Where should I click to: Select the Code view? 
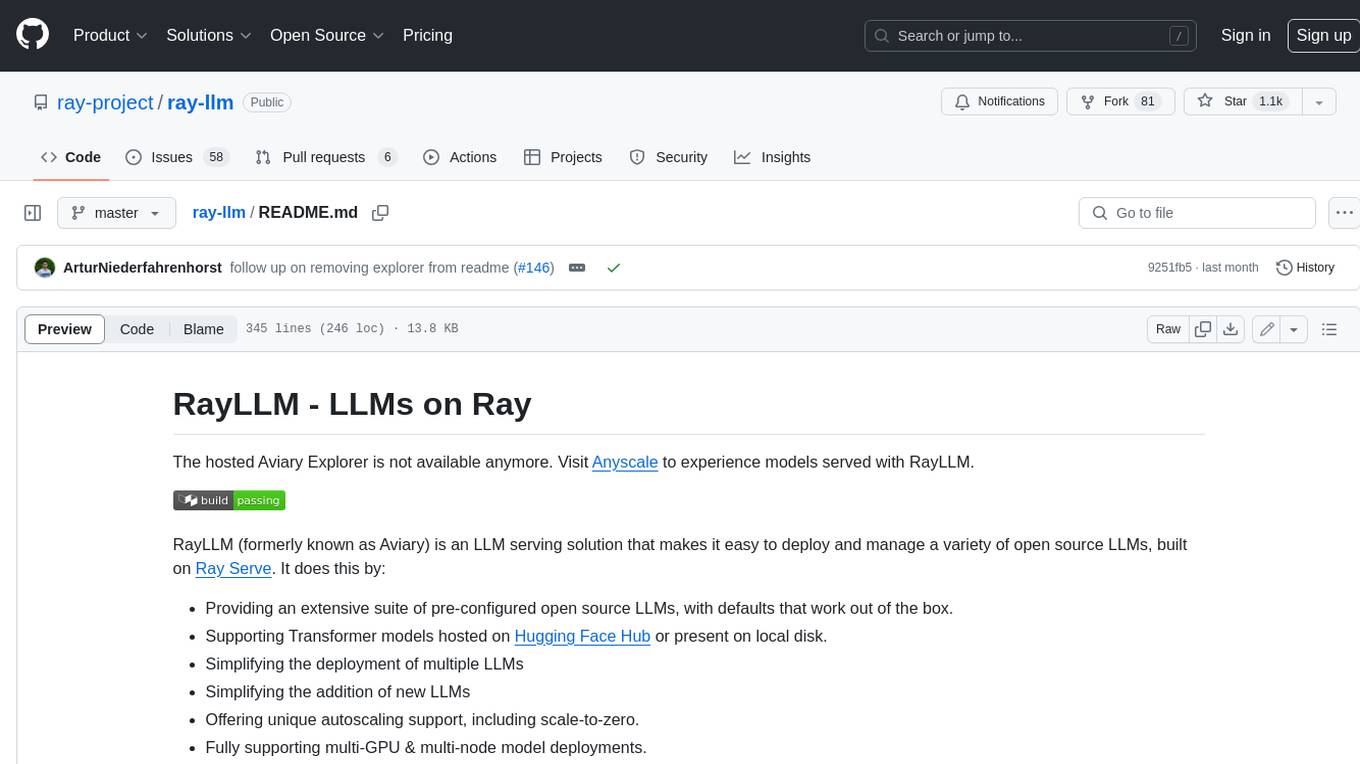click(x=137, y=329)
